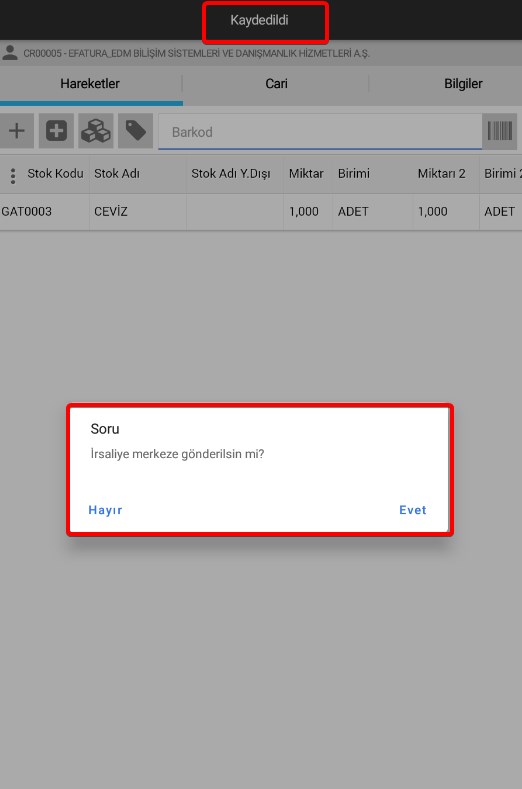522x789 pixels.
Task: Choose Evet in the dialog
Action: point(412,510)
